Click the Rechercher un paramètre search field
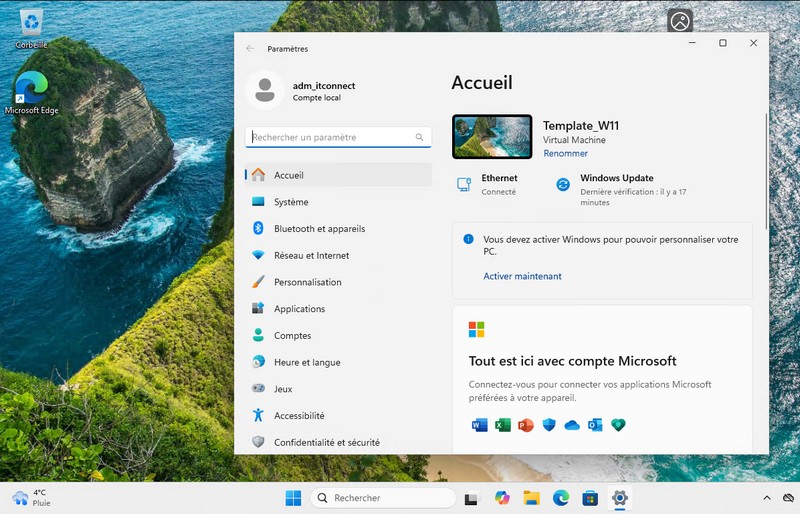The height and width of the screenshot is (514, 800). click(332, 137)
